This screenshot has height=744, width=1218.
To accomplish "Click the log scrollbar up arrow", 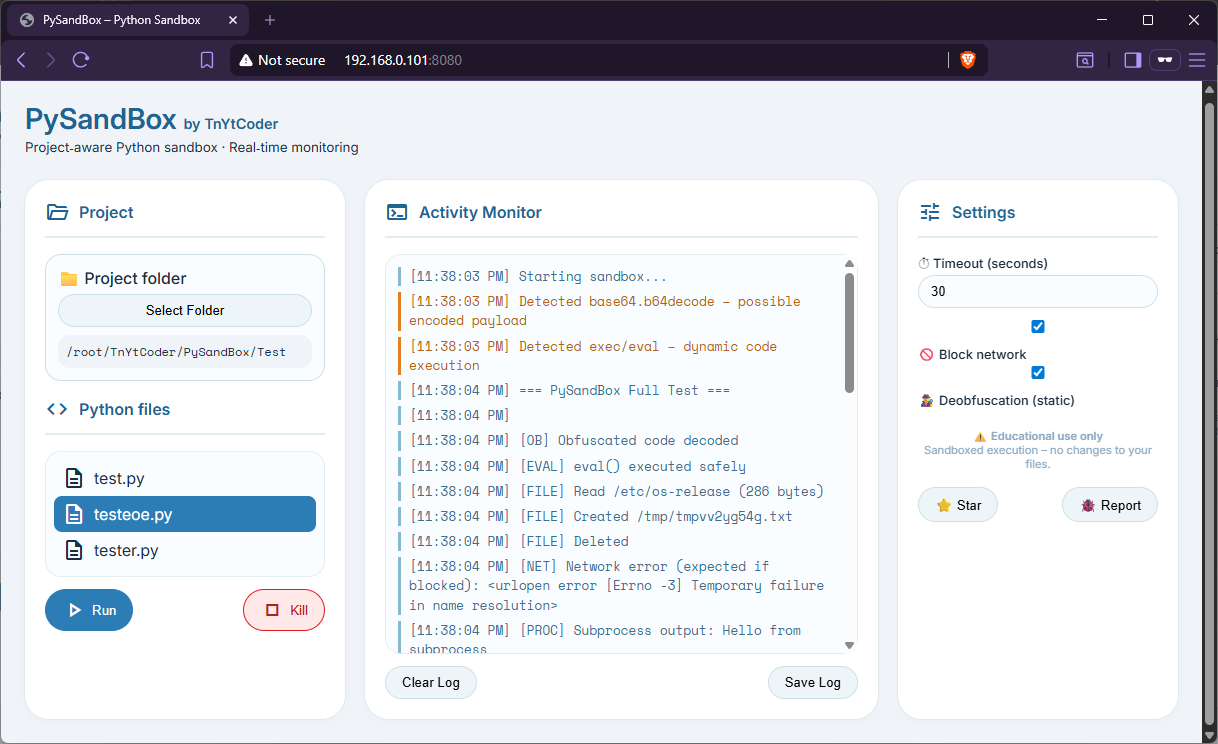I will coord(850,263).
